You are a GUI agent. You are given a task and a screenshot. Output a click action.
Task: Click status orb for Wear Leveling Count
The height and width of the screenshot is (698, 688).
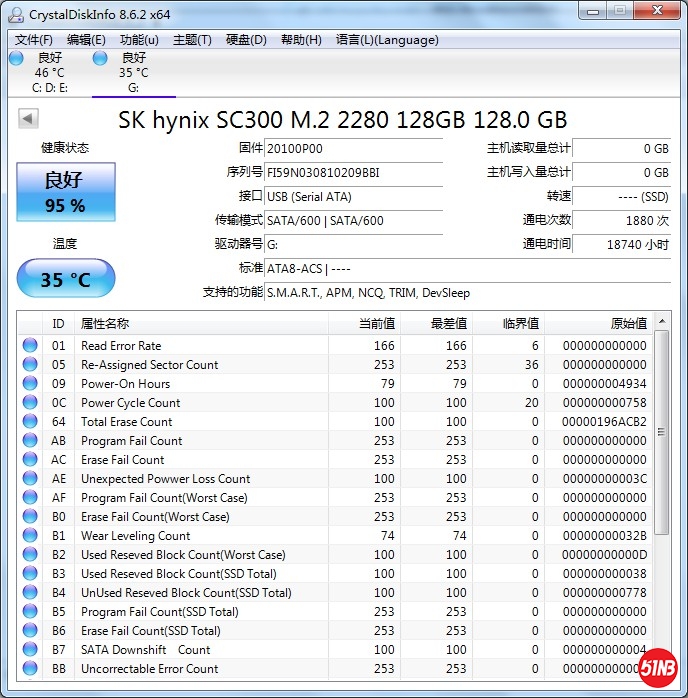coord(30,536)
